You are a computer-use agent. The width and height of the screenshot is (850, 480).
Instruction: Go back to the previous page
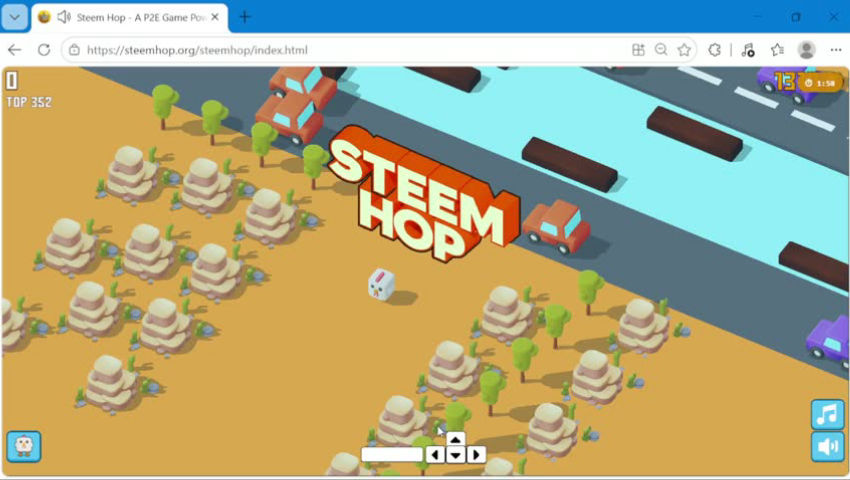pos(15,50)
